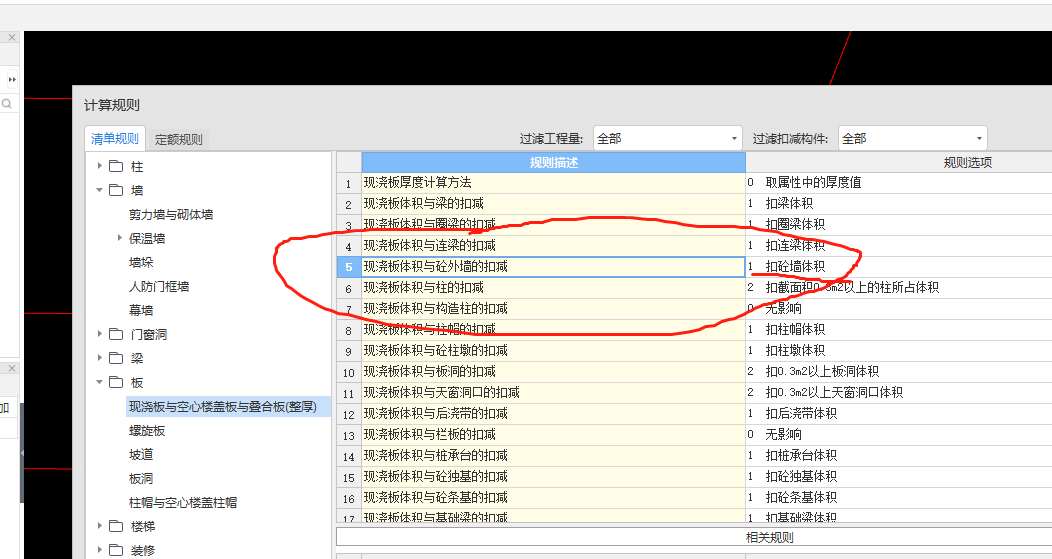Select rule 现浇板体积与桩承台的扣减
The image size is (1052, 559).
[x=554, y=456]
